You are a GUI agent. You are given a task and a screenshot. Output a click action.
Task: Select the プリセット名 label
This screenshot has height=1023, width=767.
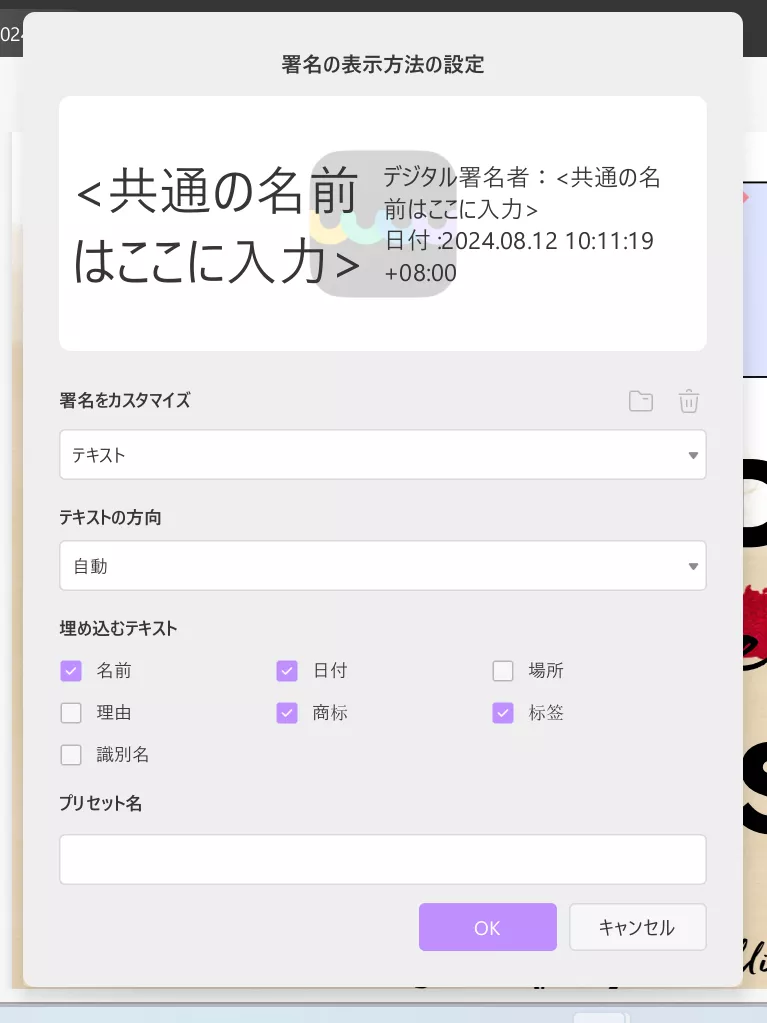tap(100, 803)
